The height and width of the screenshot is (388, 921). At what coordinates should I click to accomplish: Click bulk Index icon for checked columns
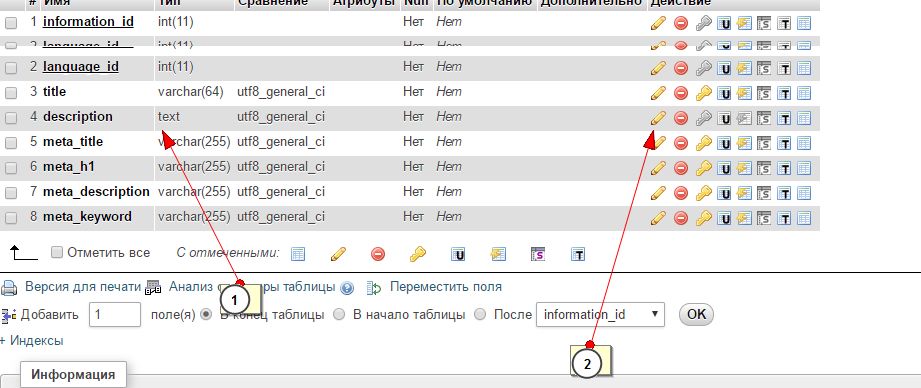pos(498,254)
